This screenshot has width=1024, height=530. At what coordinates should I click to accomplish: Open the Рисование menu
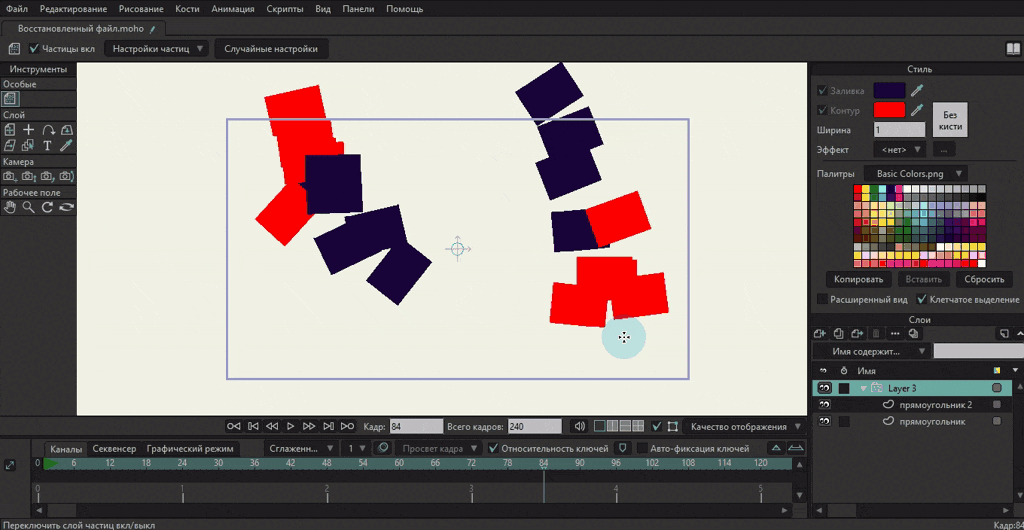tap(142, 9)
